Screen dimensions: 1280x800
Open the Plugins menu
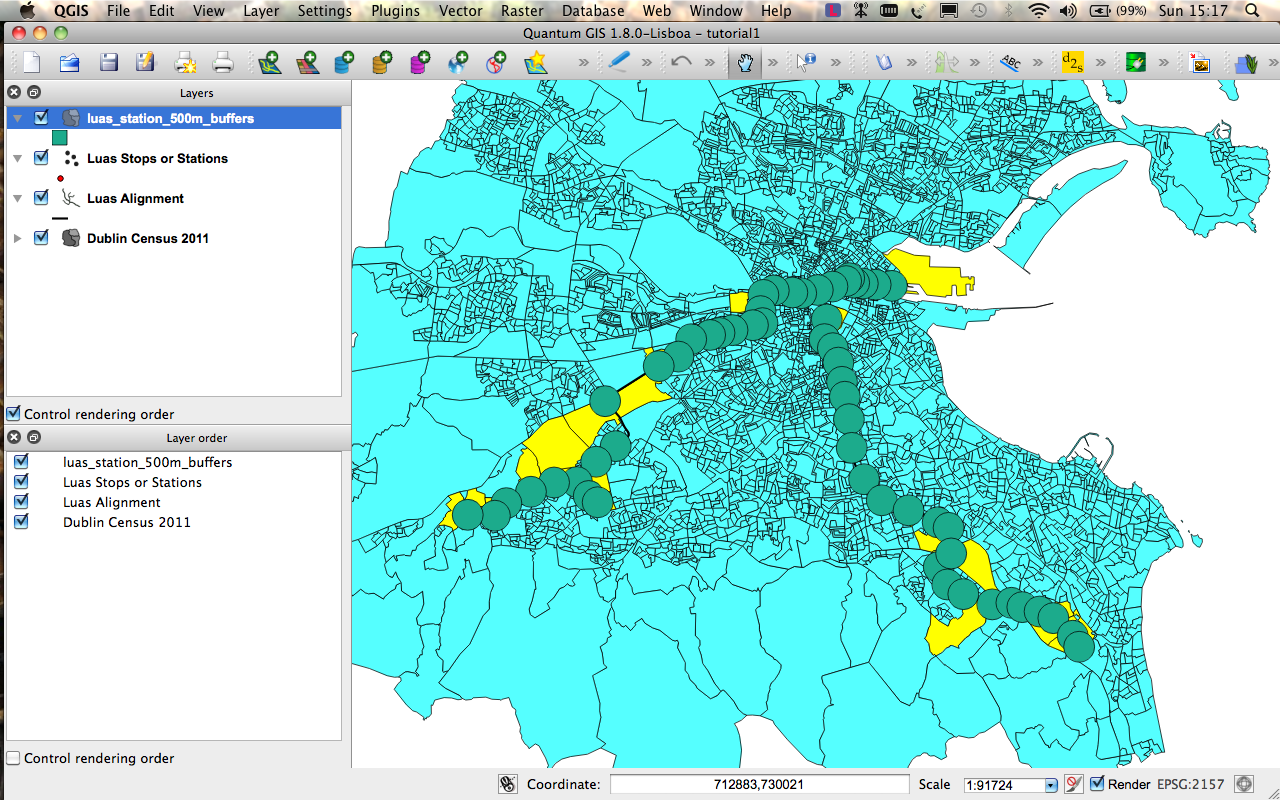pyautogui.click(x=395, y=11)
